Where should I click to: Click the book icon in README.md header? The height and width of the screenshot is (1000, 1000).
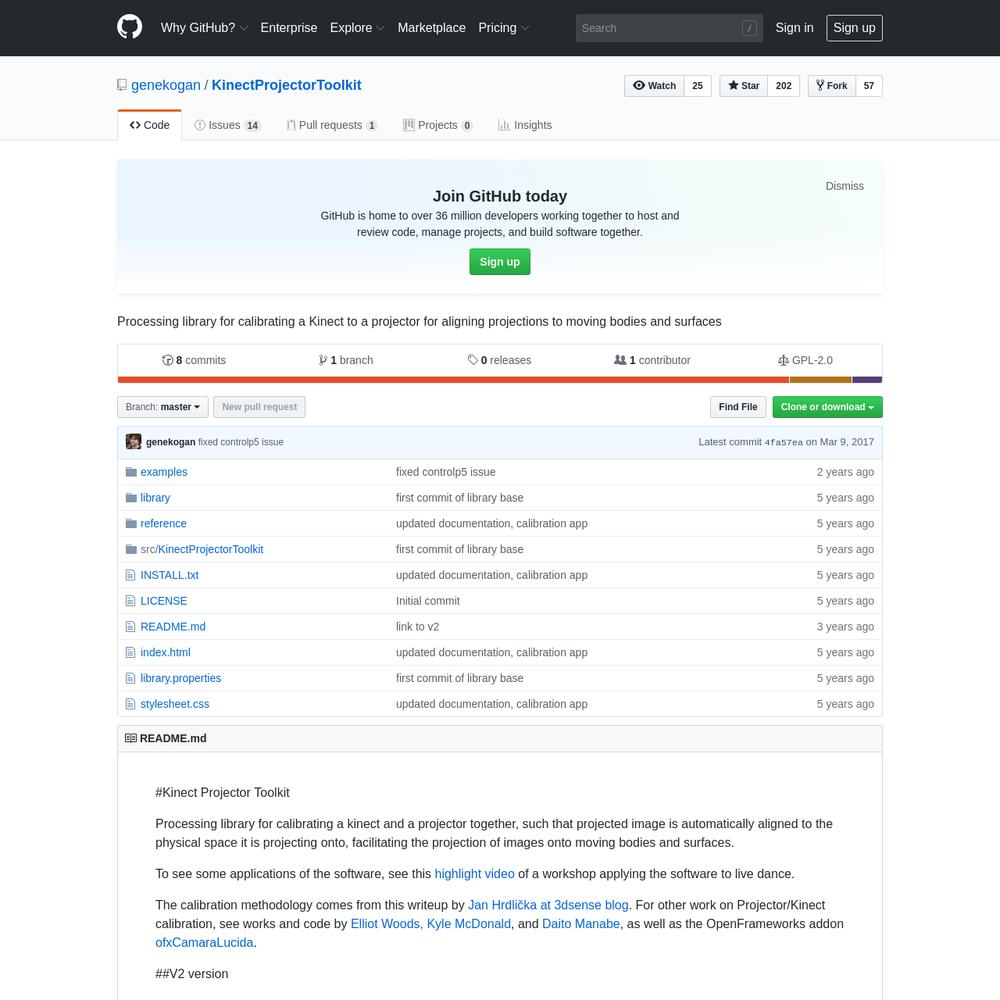131,738
